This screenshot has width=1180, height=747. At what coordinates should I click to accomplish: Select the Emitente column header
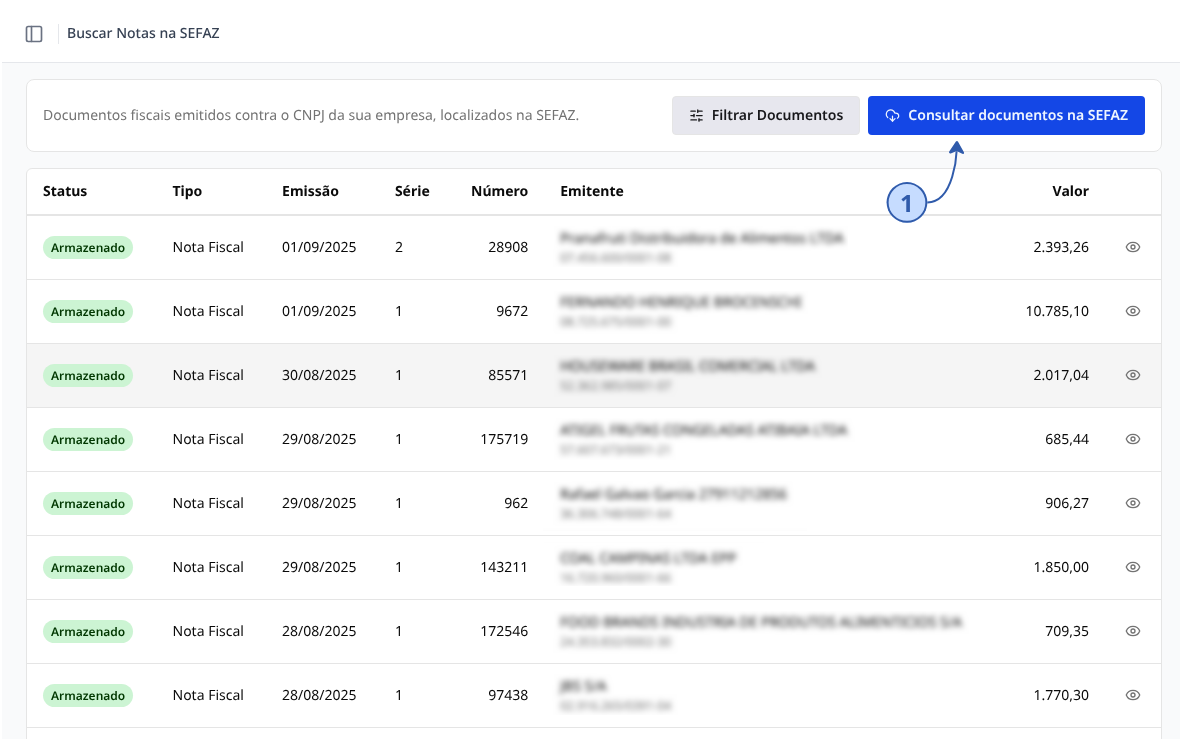pyautogui.click(x=592, y=191)
